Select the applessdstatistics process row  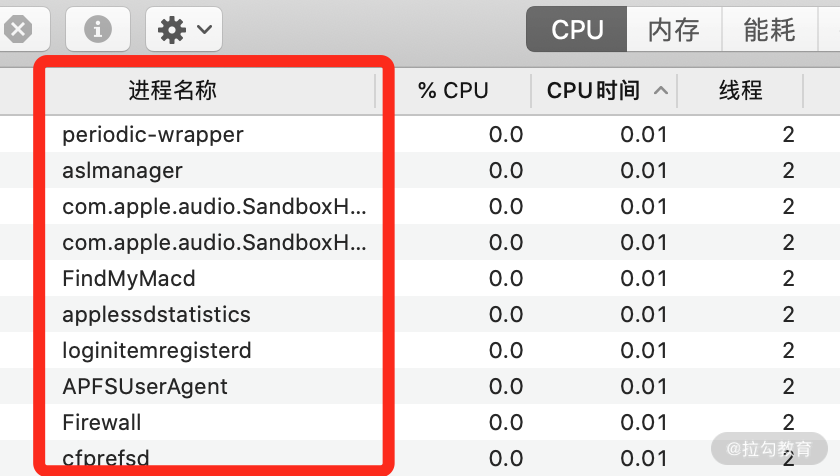[156, 314]
